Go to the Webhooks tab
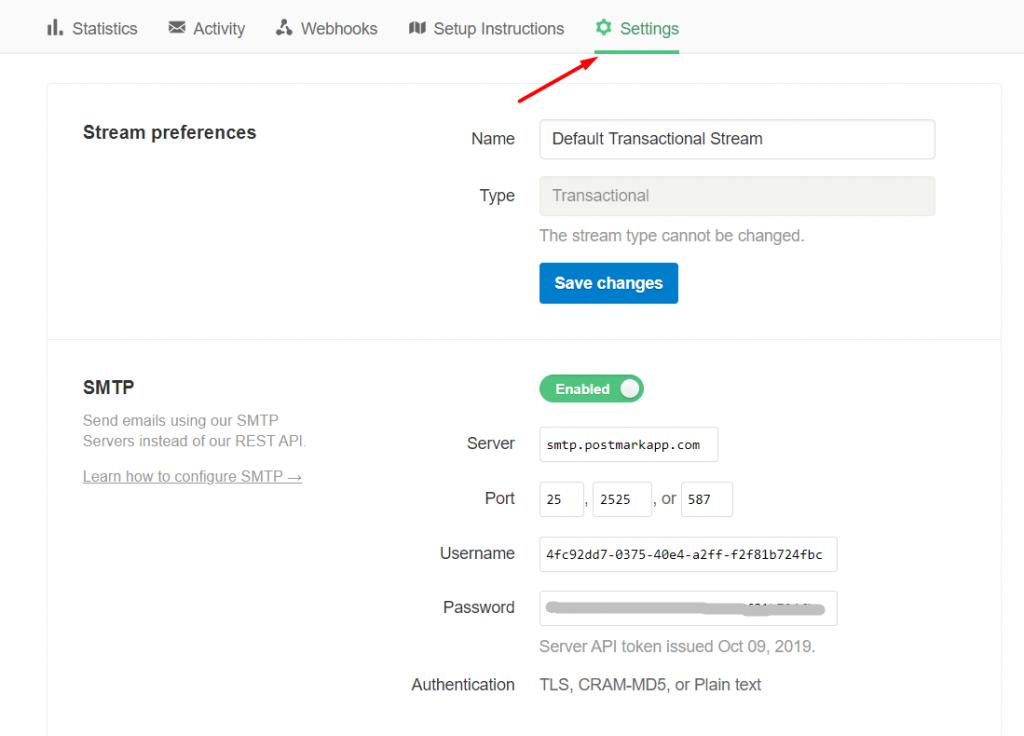Screen dimensions: 1024x736 (x=327, y=28)
